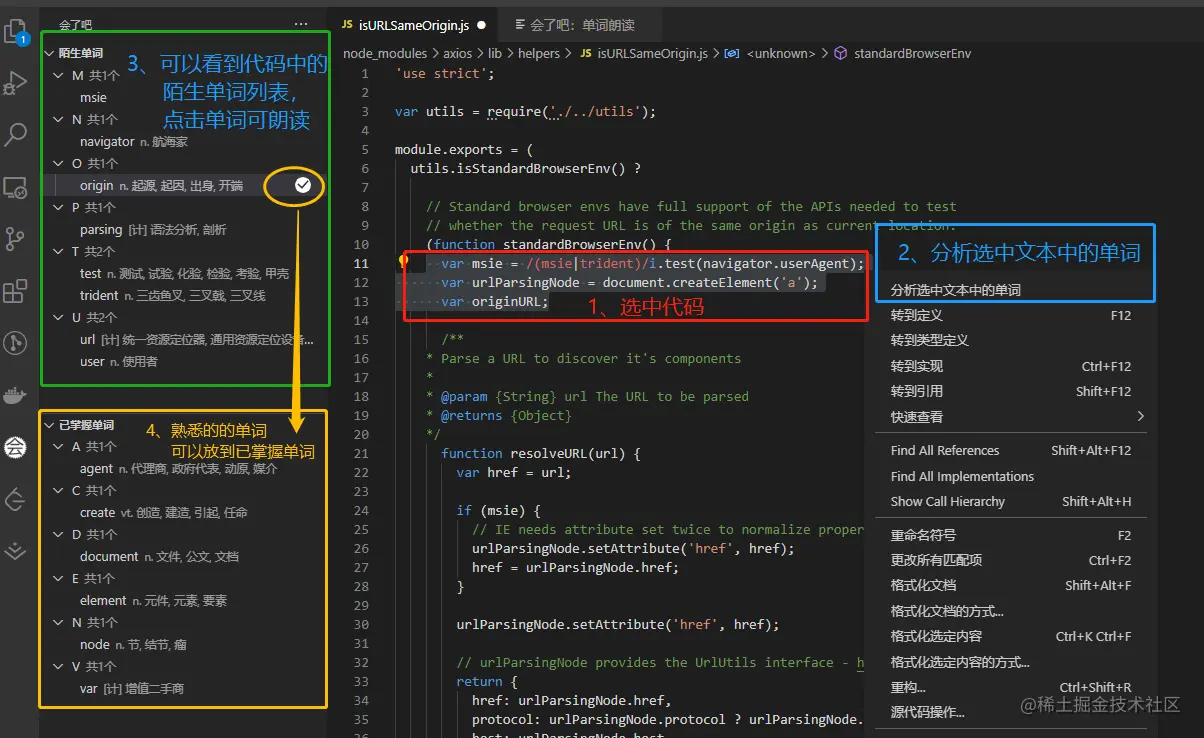
Task: Open the 会了吧 activity bar icon
Action: (x=16, y=447)
